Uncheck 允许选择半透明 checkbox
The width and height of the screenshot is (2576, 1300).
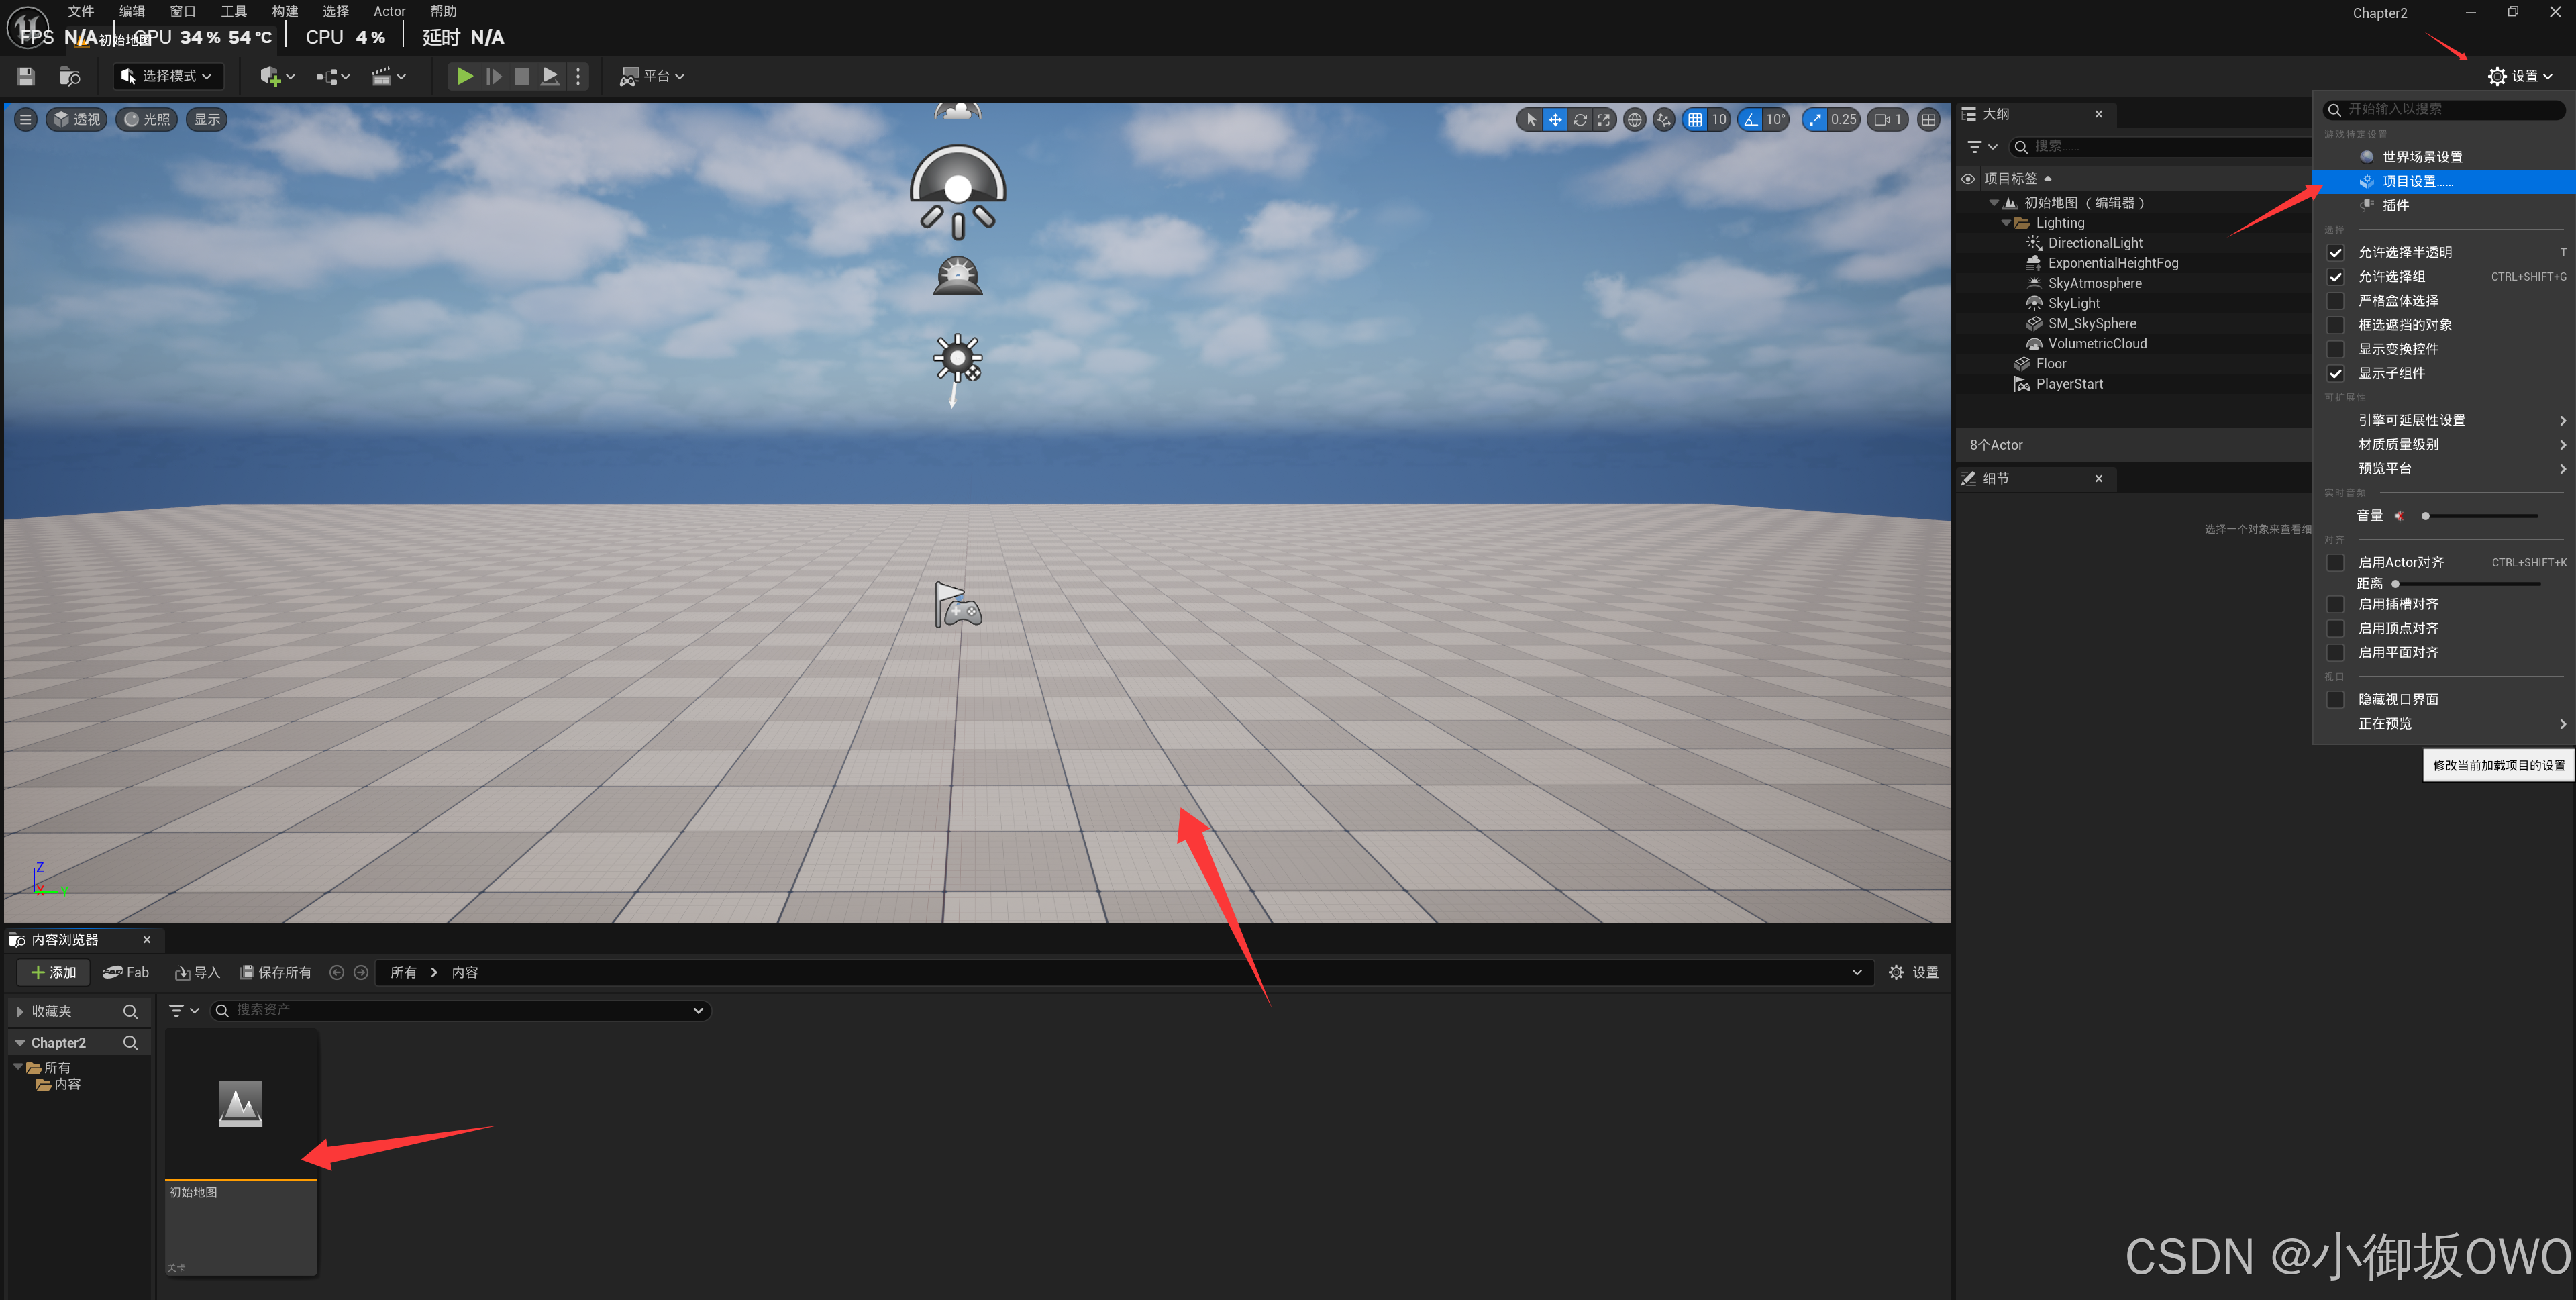point(2335,253)
